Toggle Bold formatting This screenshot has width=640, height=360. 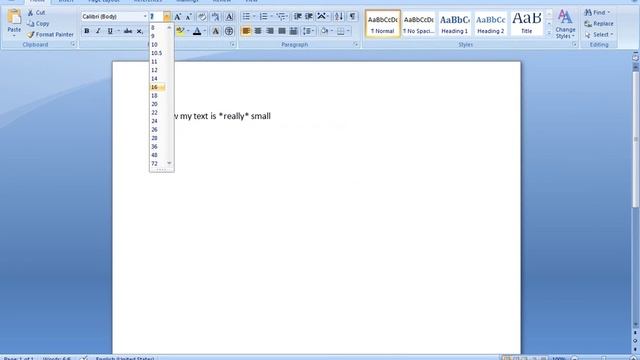[87, 31]
